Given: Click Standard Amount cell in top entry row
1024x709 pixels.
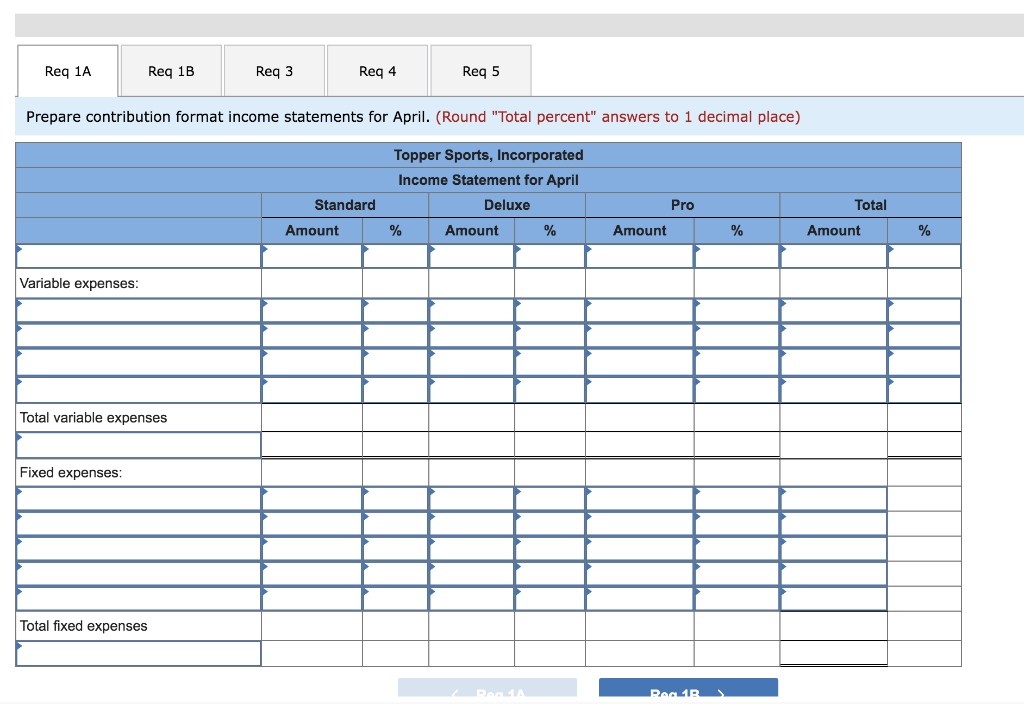Looking at the screenshot, I should (x=312, y=256).
